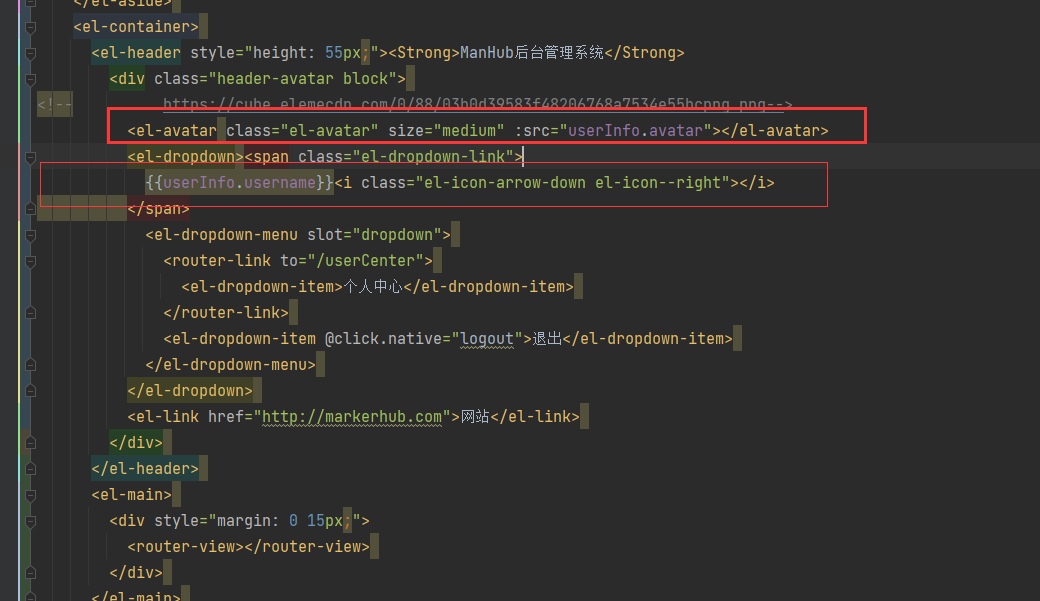Image resolution: width=1040 pixels, height=601 pixels.
Task: Toggle fold marker at closing el-dropdown-menu tag
Action: (31, 365)
